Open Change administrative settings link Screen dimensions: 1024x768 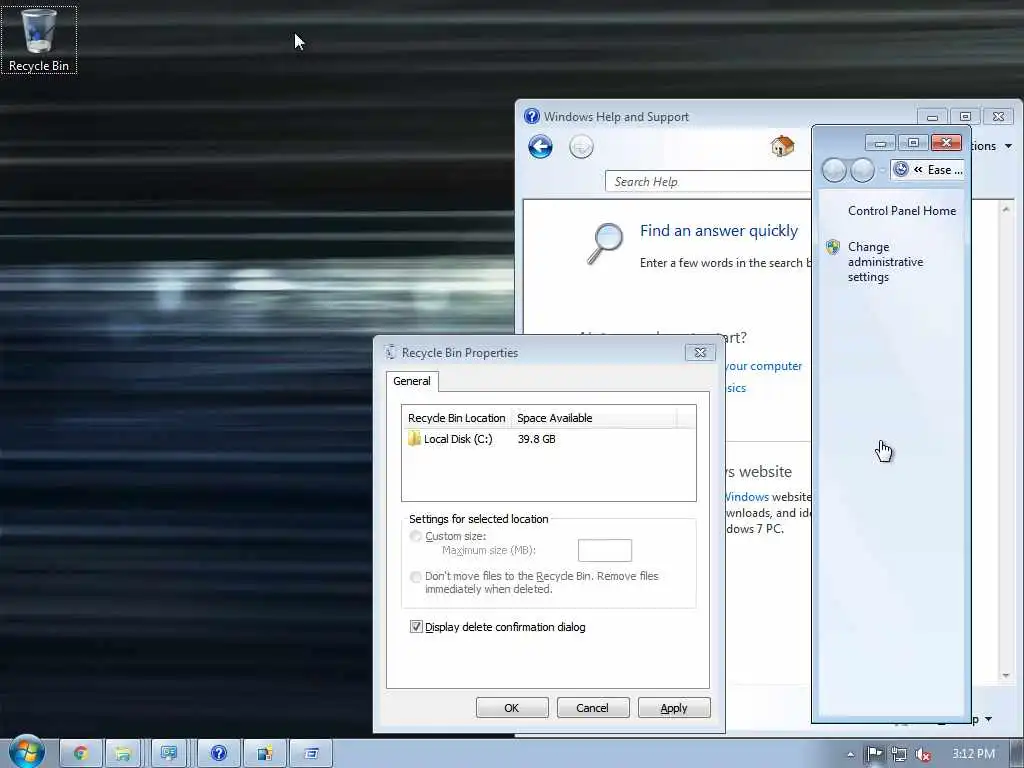pyautogui.click(x=885, y=262)
